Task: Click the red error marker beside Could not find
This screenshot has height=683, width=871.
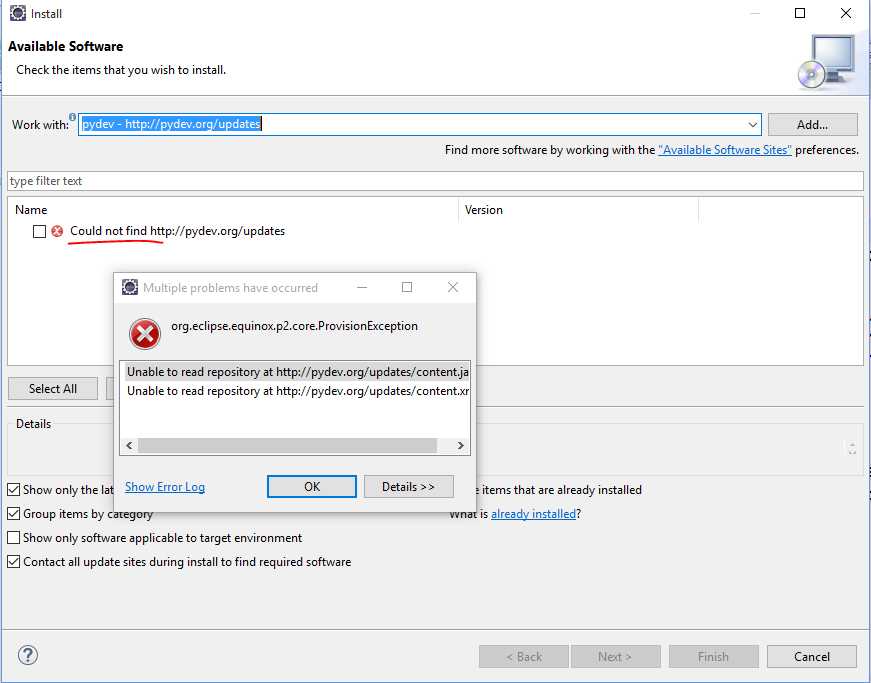Action: 57,231
